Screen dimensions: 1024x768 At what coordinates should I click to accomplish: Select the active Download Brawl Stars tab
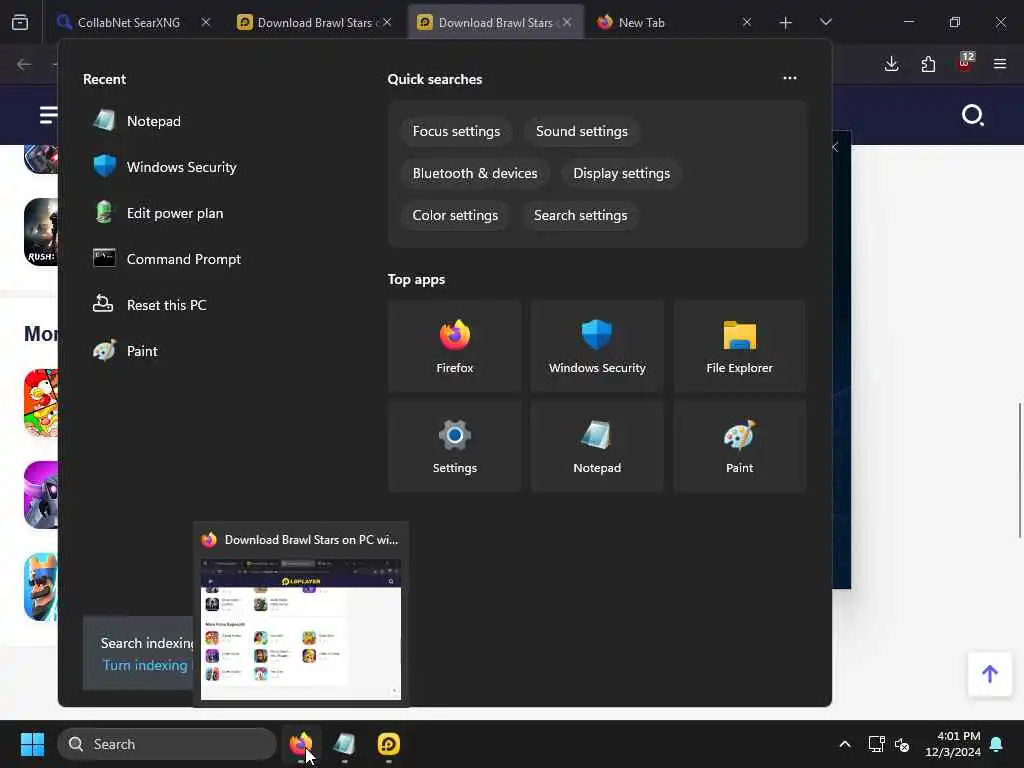click(x=487, y=22)
